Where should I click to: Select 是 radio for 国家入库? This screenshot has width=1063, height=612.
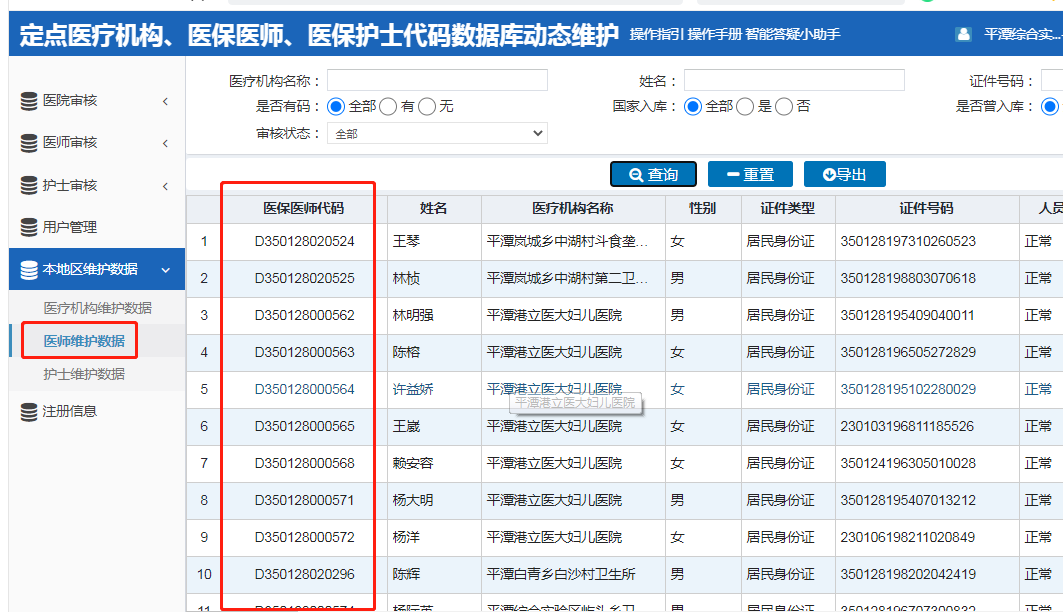[744, 106]
